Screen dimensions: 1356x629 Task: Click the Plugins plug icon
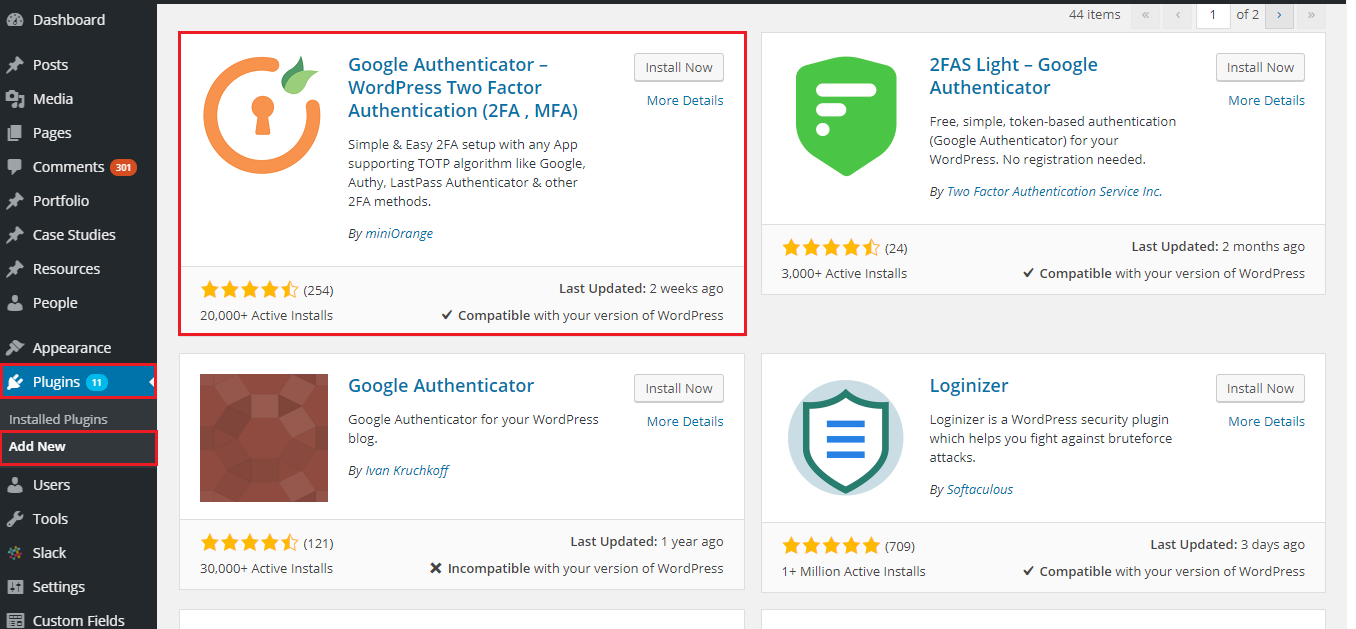[x=15, y=382]
